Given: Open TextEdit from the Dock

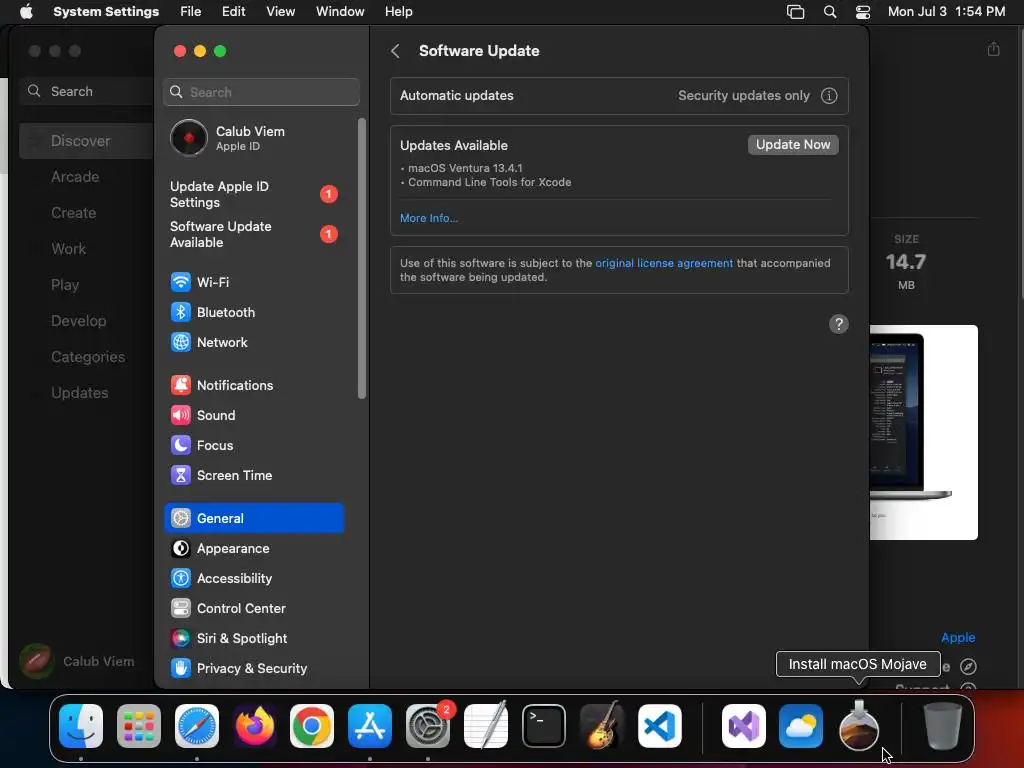Looking at the screenshot, I should (486, 726).
